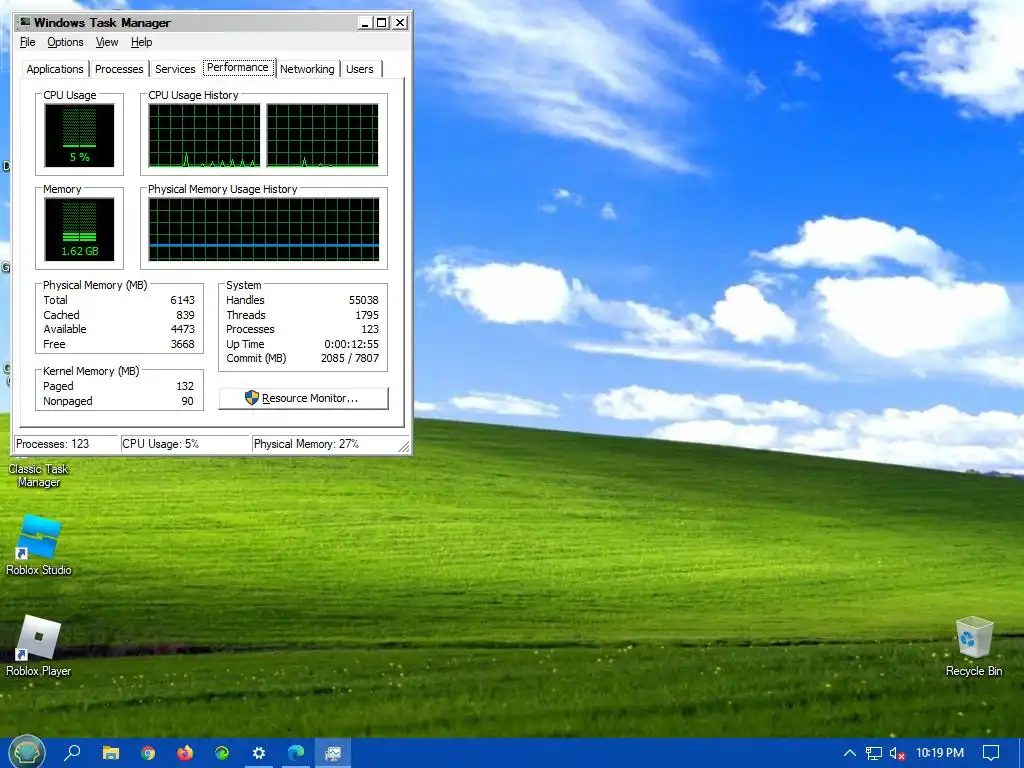1024x768 pixels.
Task: Open the green swirl app in taskbar
Action: (222, 753)
